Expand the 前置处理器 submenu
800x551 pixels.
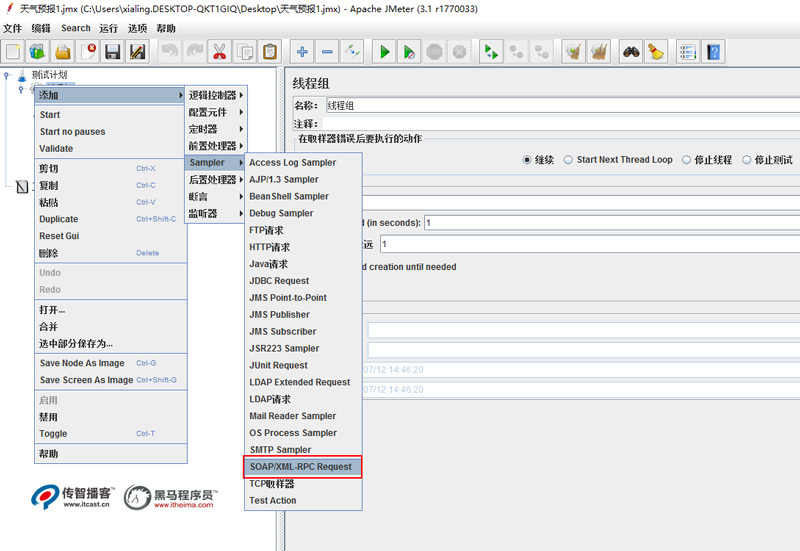tap(216, 146)
